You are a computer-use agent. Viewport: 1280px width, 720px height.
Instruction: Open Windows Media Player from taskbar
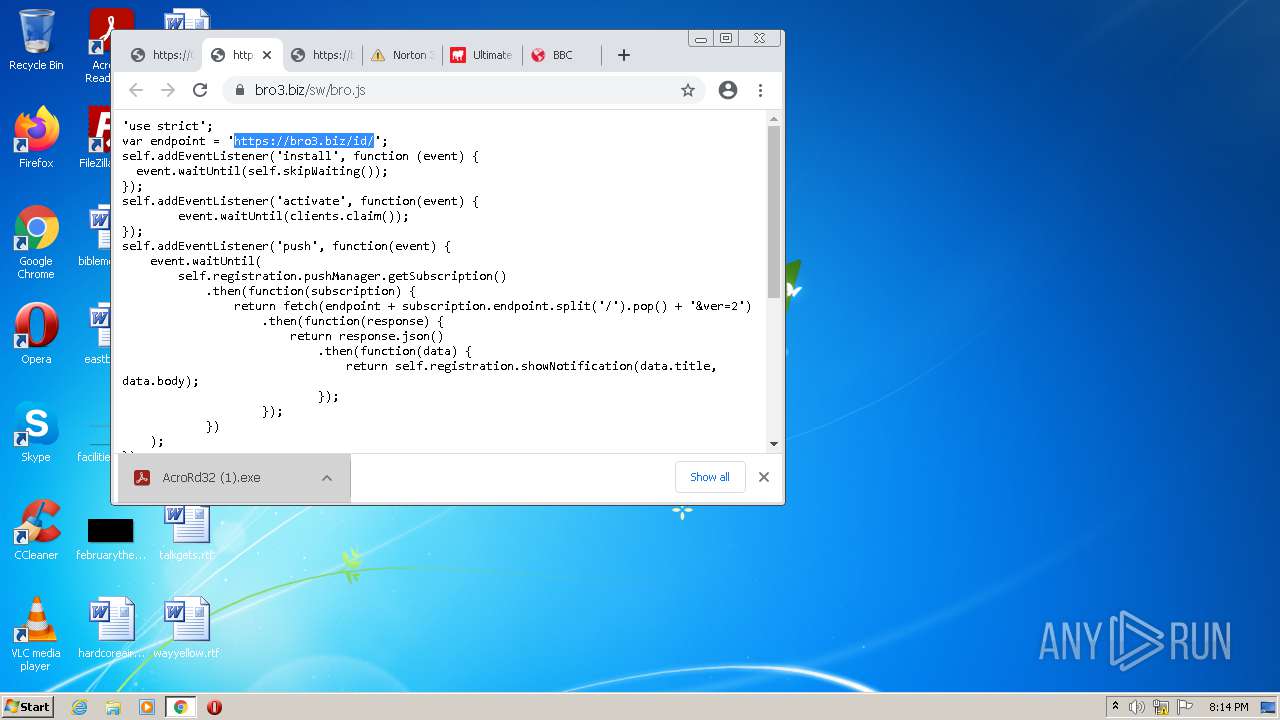[x=147, y=707]
